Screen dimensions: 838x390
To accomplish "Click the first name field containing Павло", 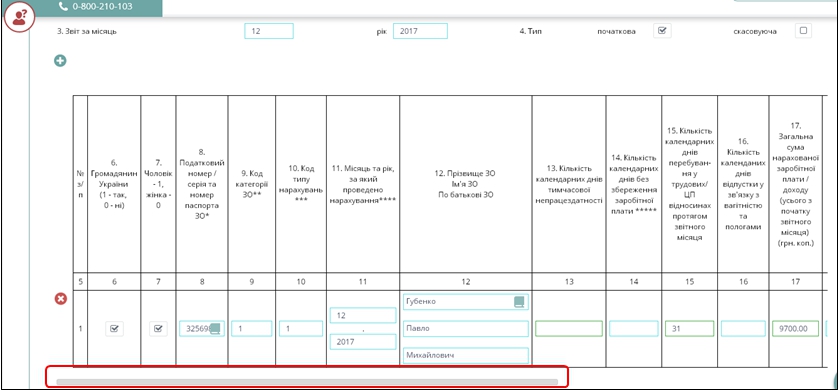I will click(x=465, y=329).
